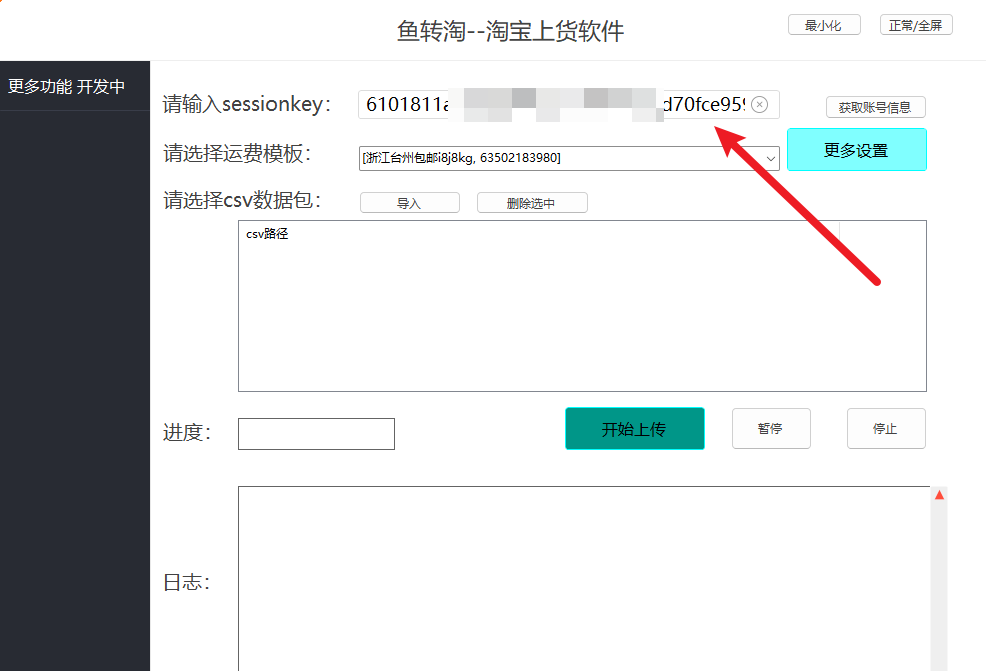This screenshot has height=671, width=986.
Task: Click the 获取账号信息 button
Action: (x=875, y=108)
